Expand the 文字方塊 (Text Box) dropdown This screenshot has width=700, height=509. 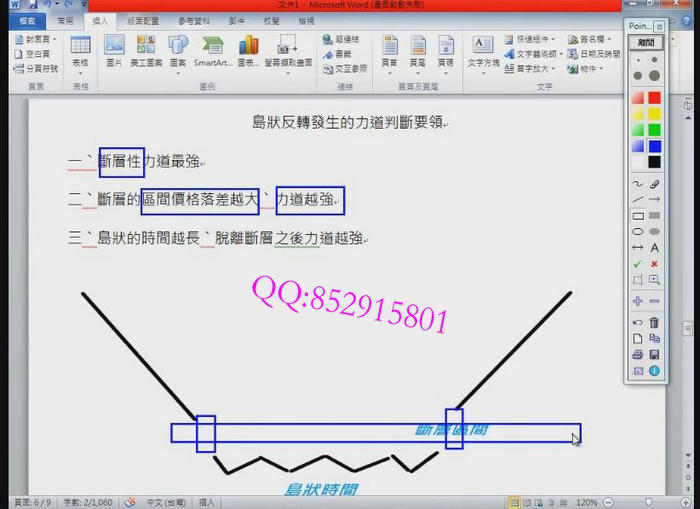[x=483, y=51]
